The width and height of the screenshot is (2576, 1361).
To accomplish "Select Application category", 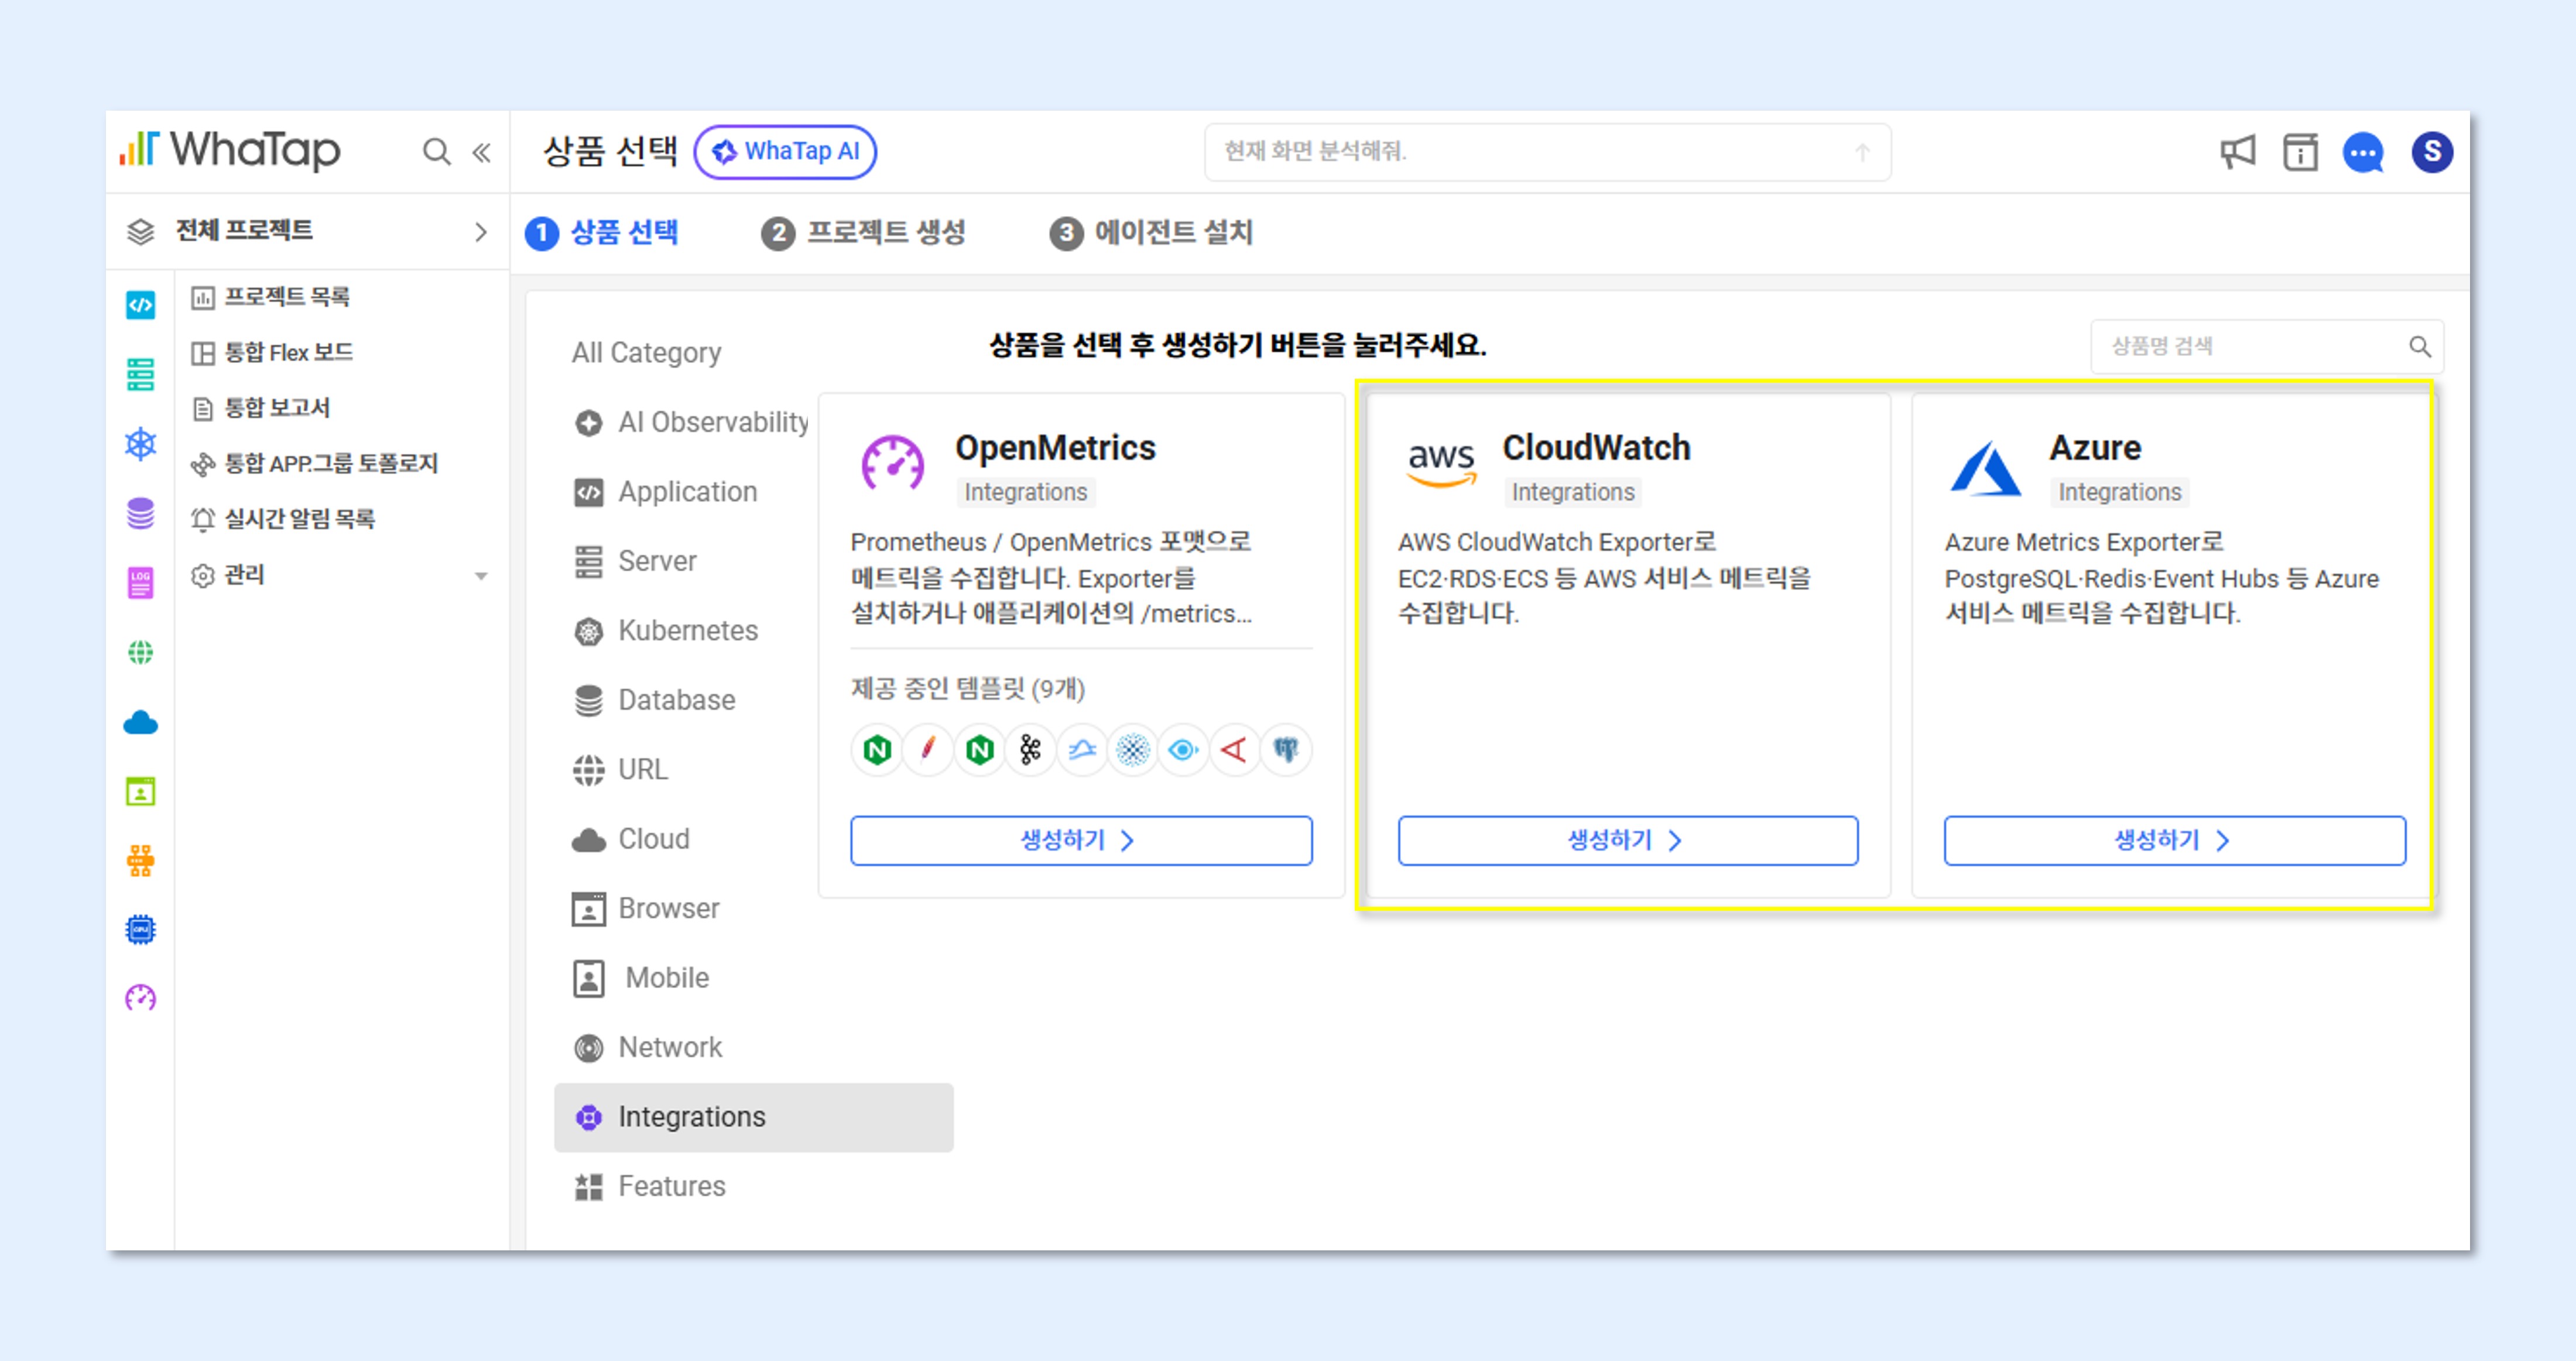I will point(665,492).
